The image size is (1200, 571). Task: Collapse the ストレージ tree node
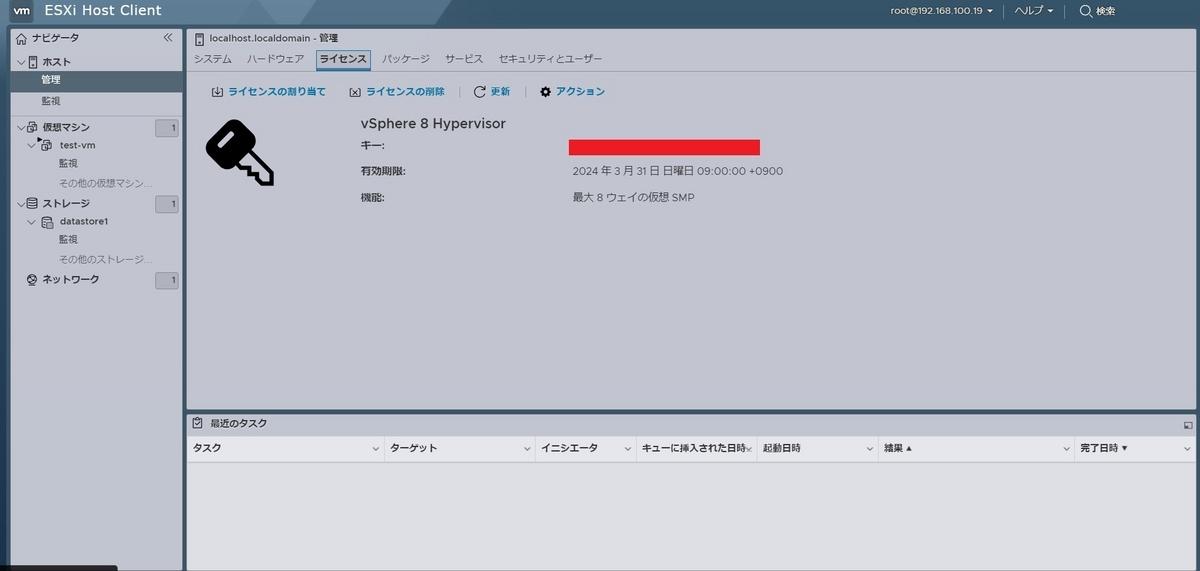(20, 203)
